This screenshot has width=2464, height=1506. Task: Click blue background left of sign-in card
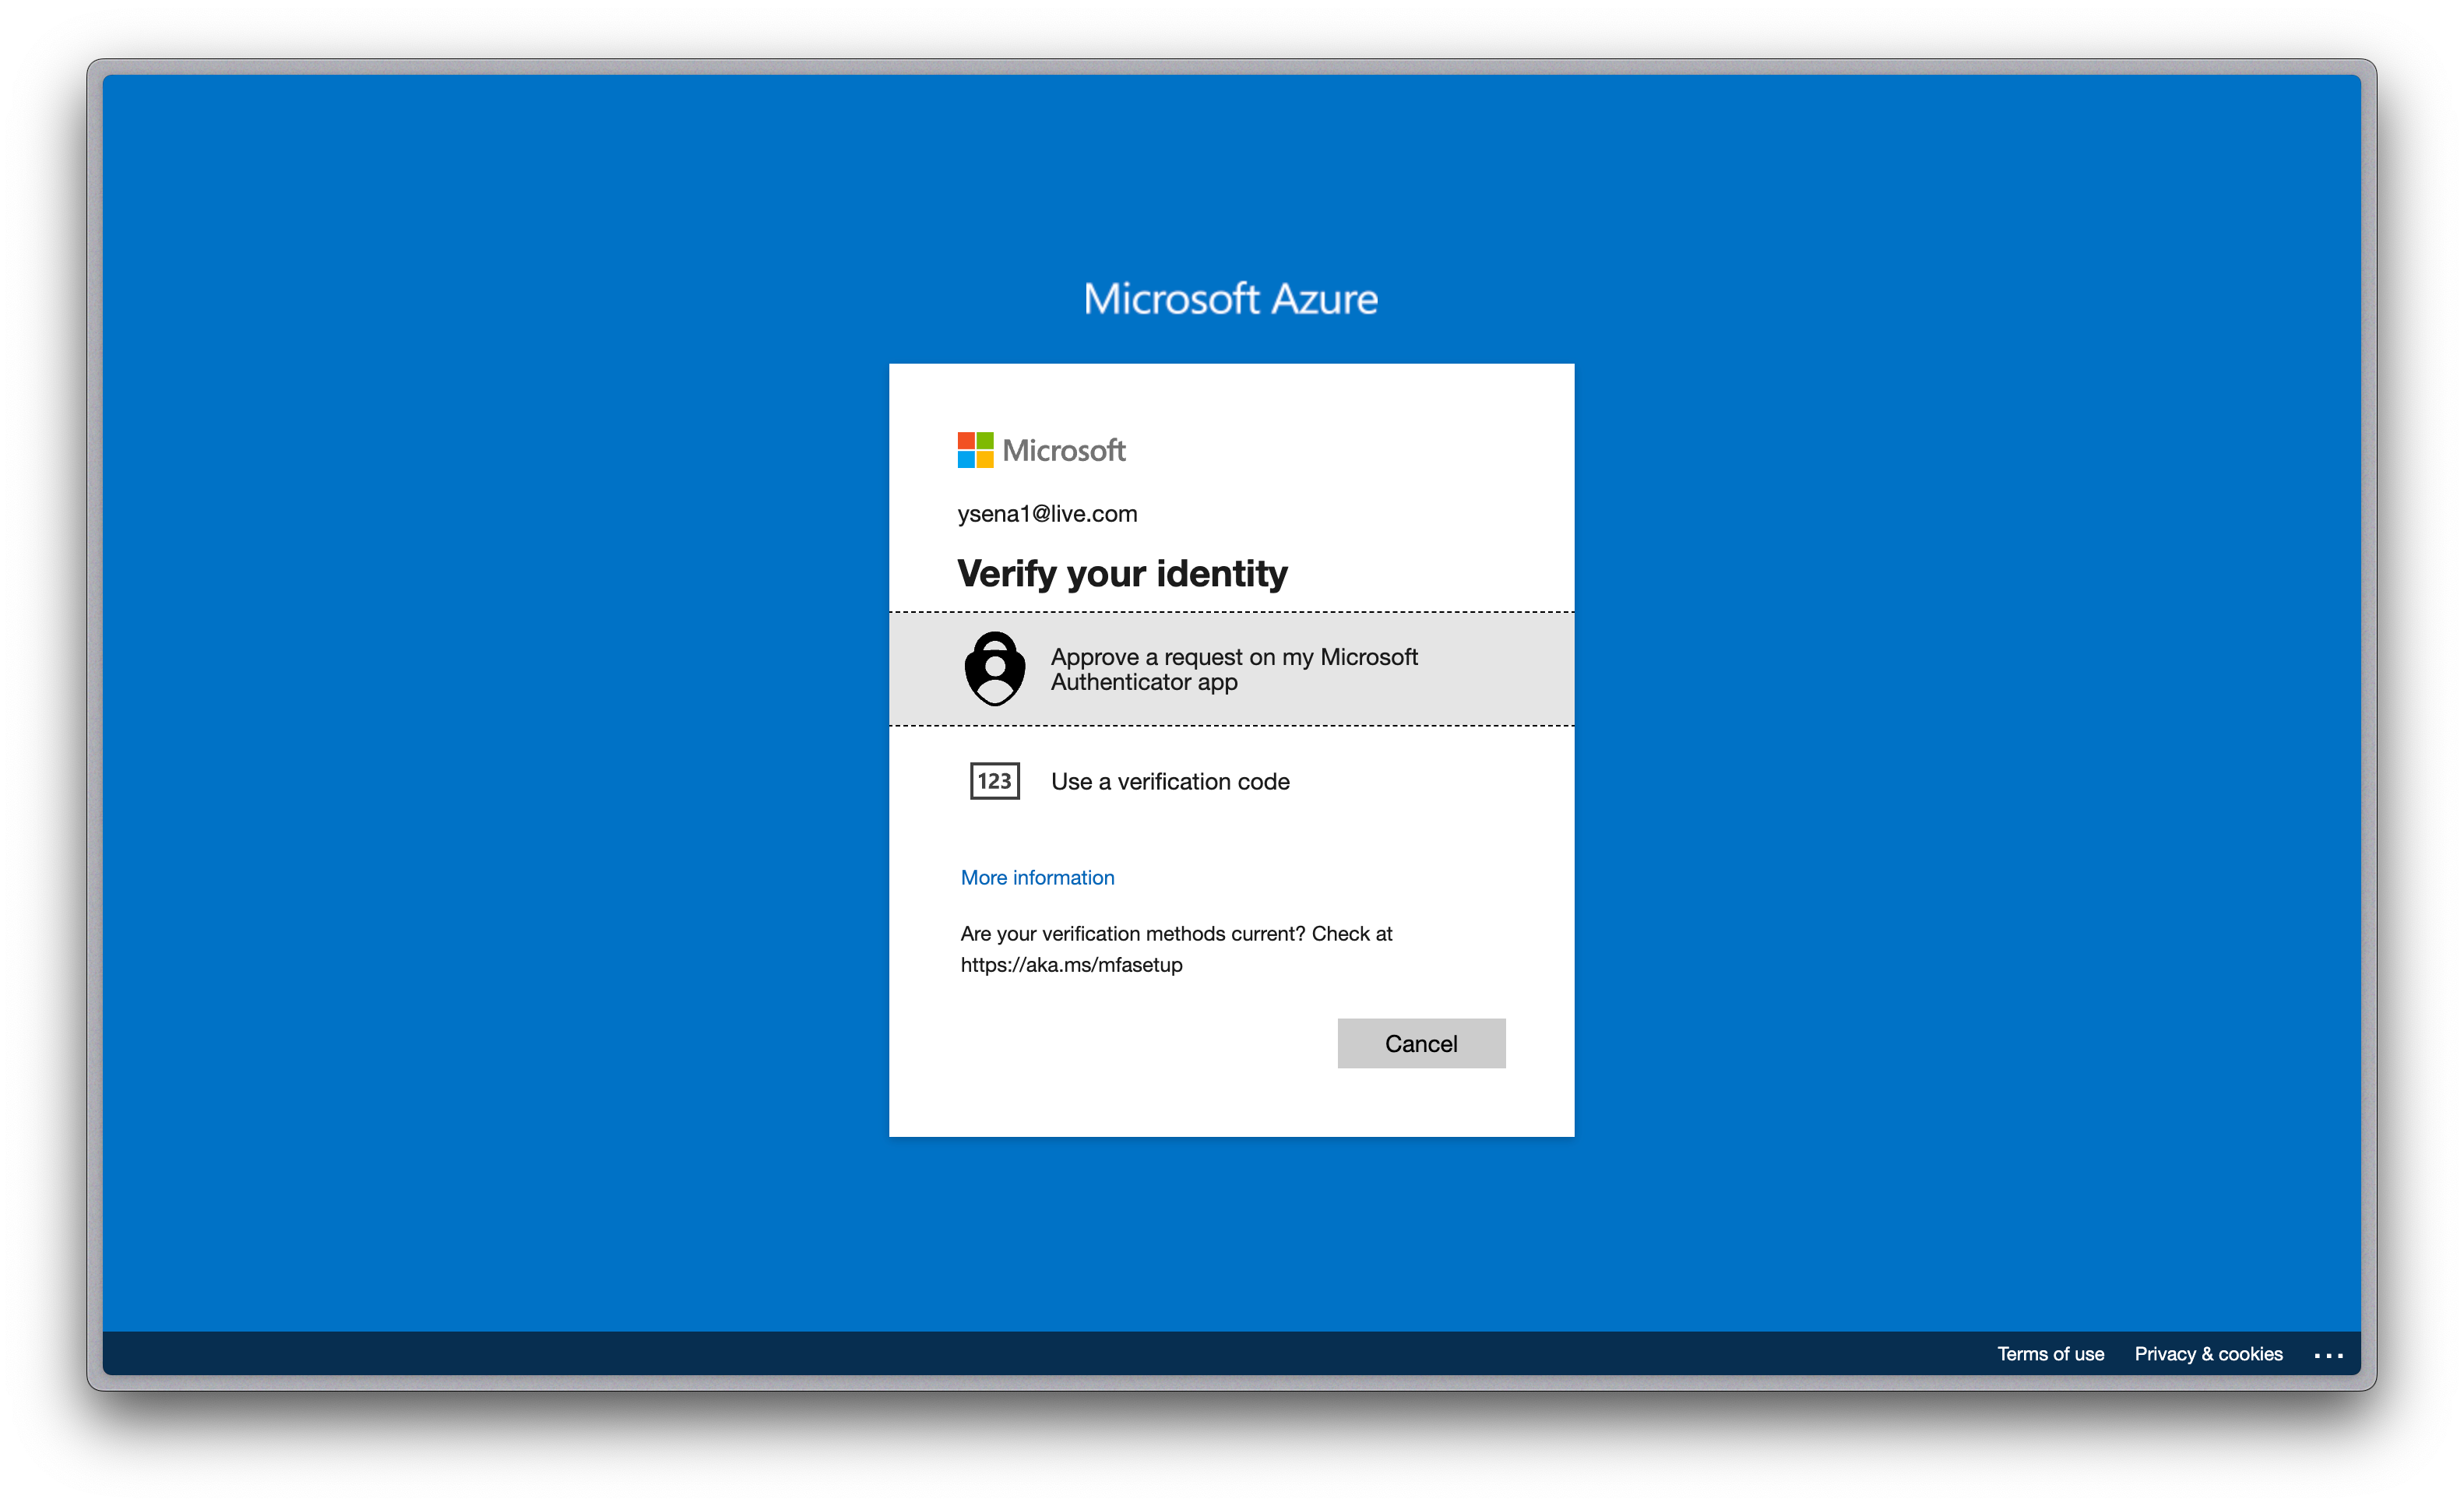pos(500,750)
